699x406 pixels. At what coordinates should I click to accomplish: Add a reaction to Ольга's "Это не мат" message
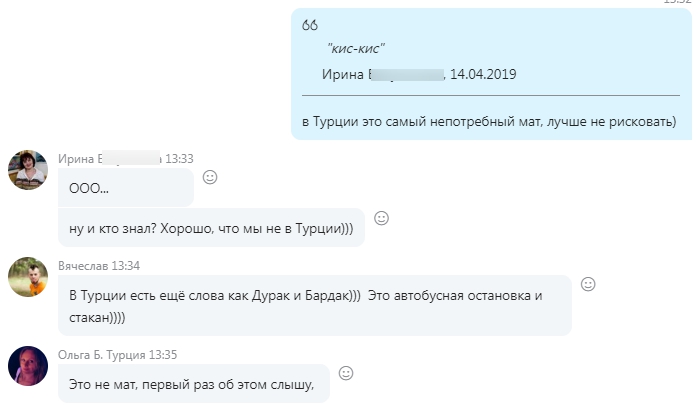[346, 373]
